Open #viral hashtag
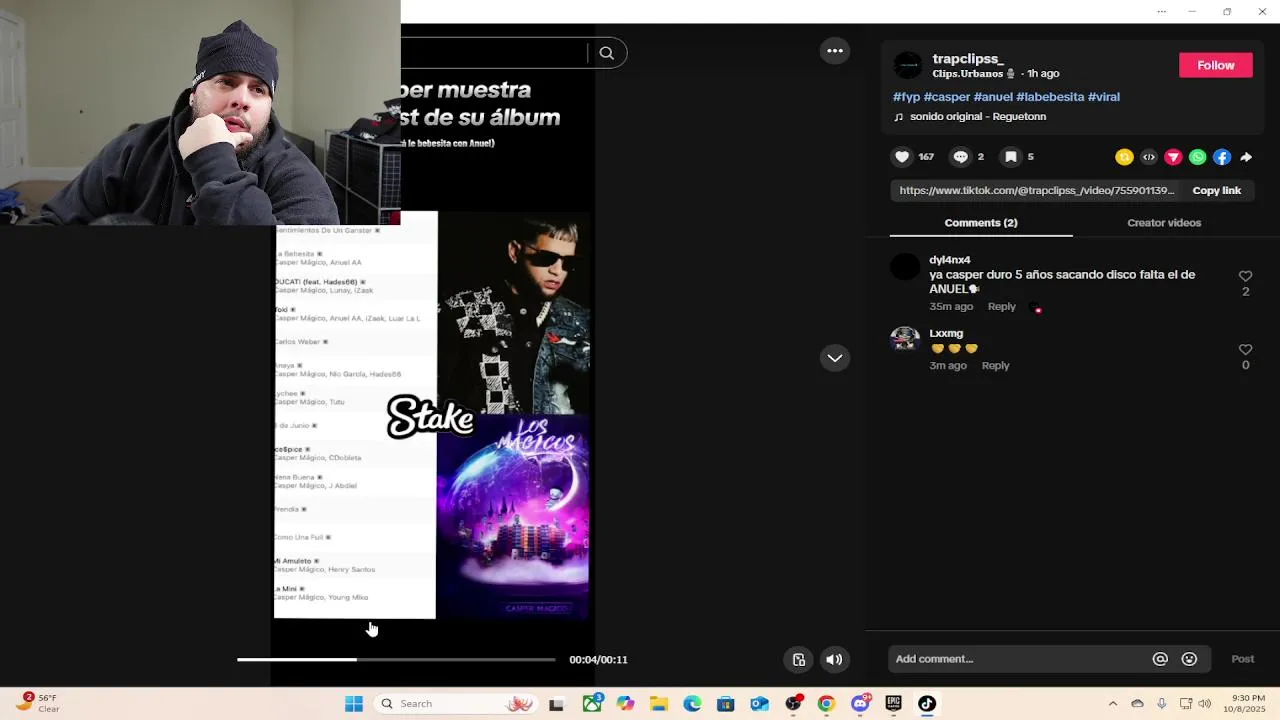 click(x=1104, y=97)
